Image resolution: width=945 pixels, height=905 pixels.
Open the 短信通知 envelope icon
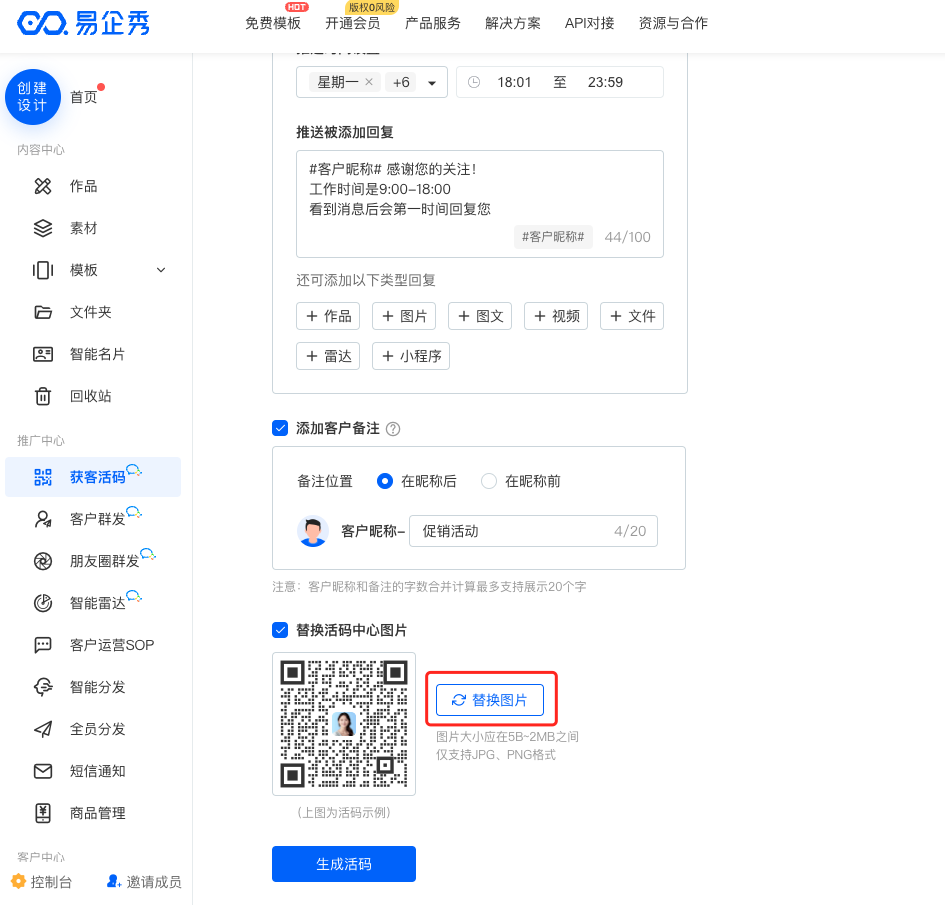pyautogui.click(x=43, y=771)
